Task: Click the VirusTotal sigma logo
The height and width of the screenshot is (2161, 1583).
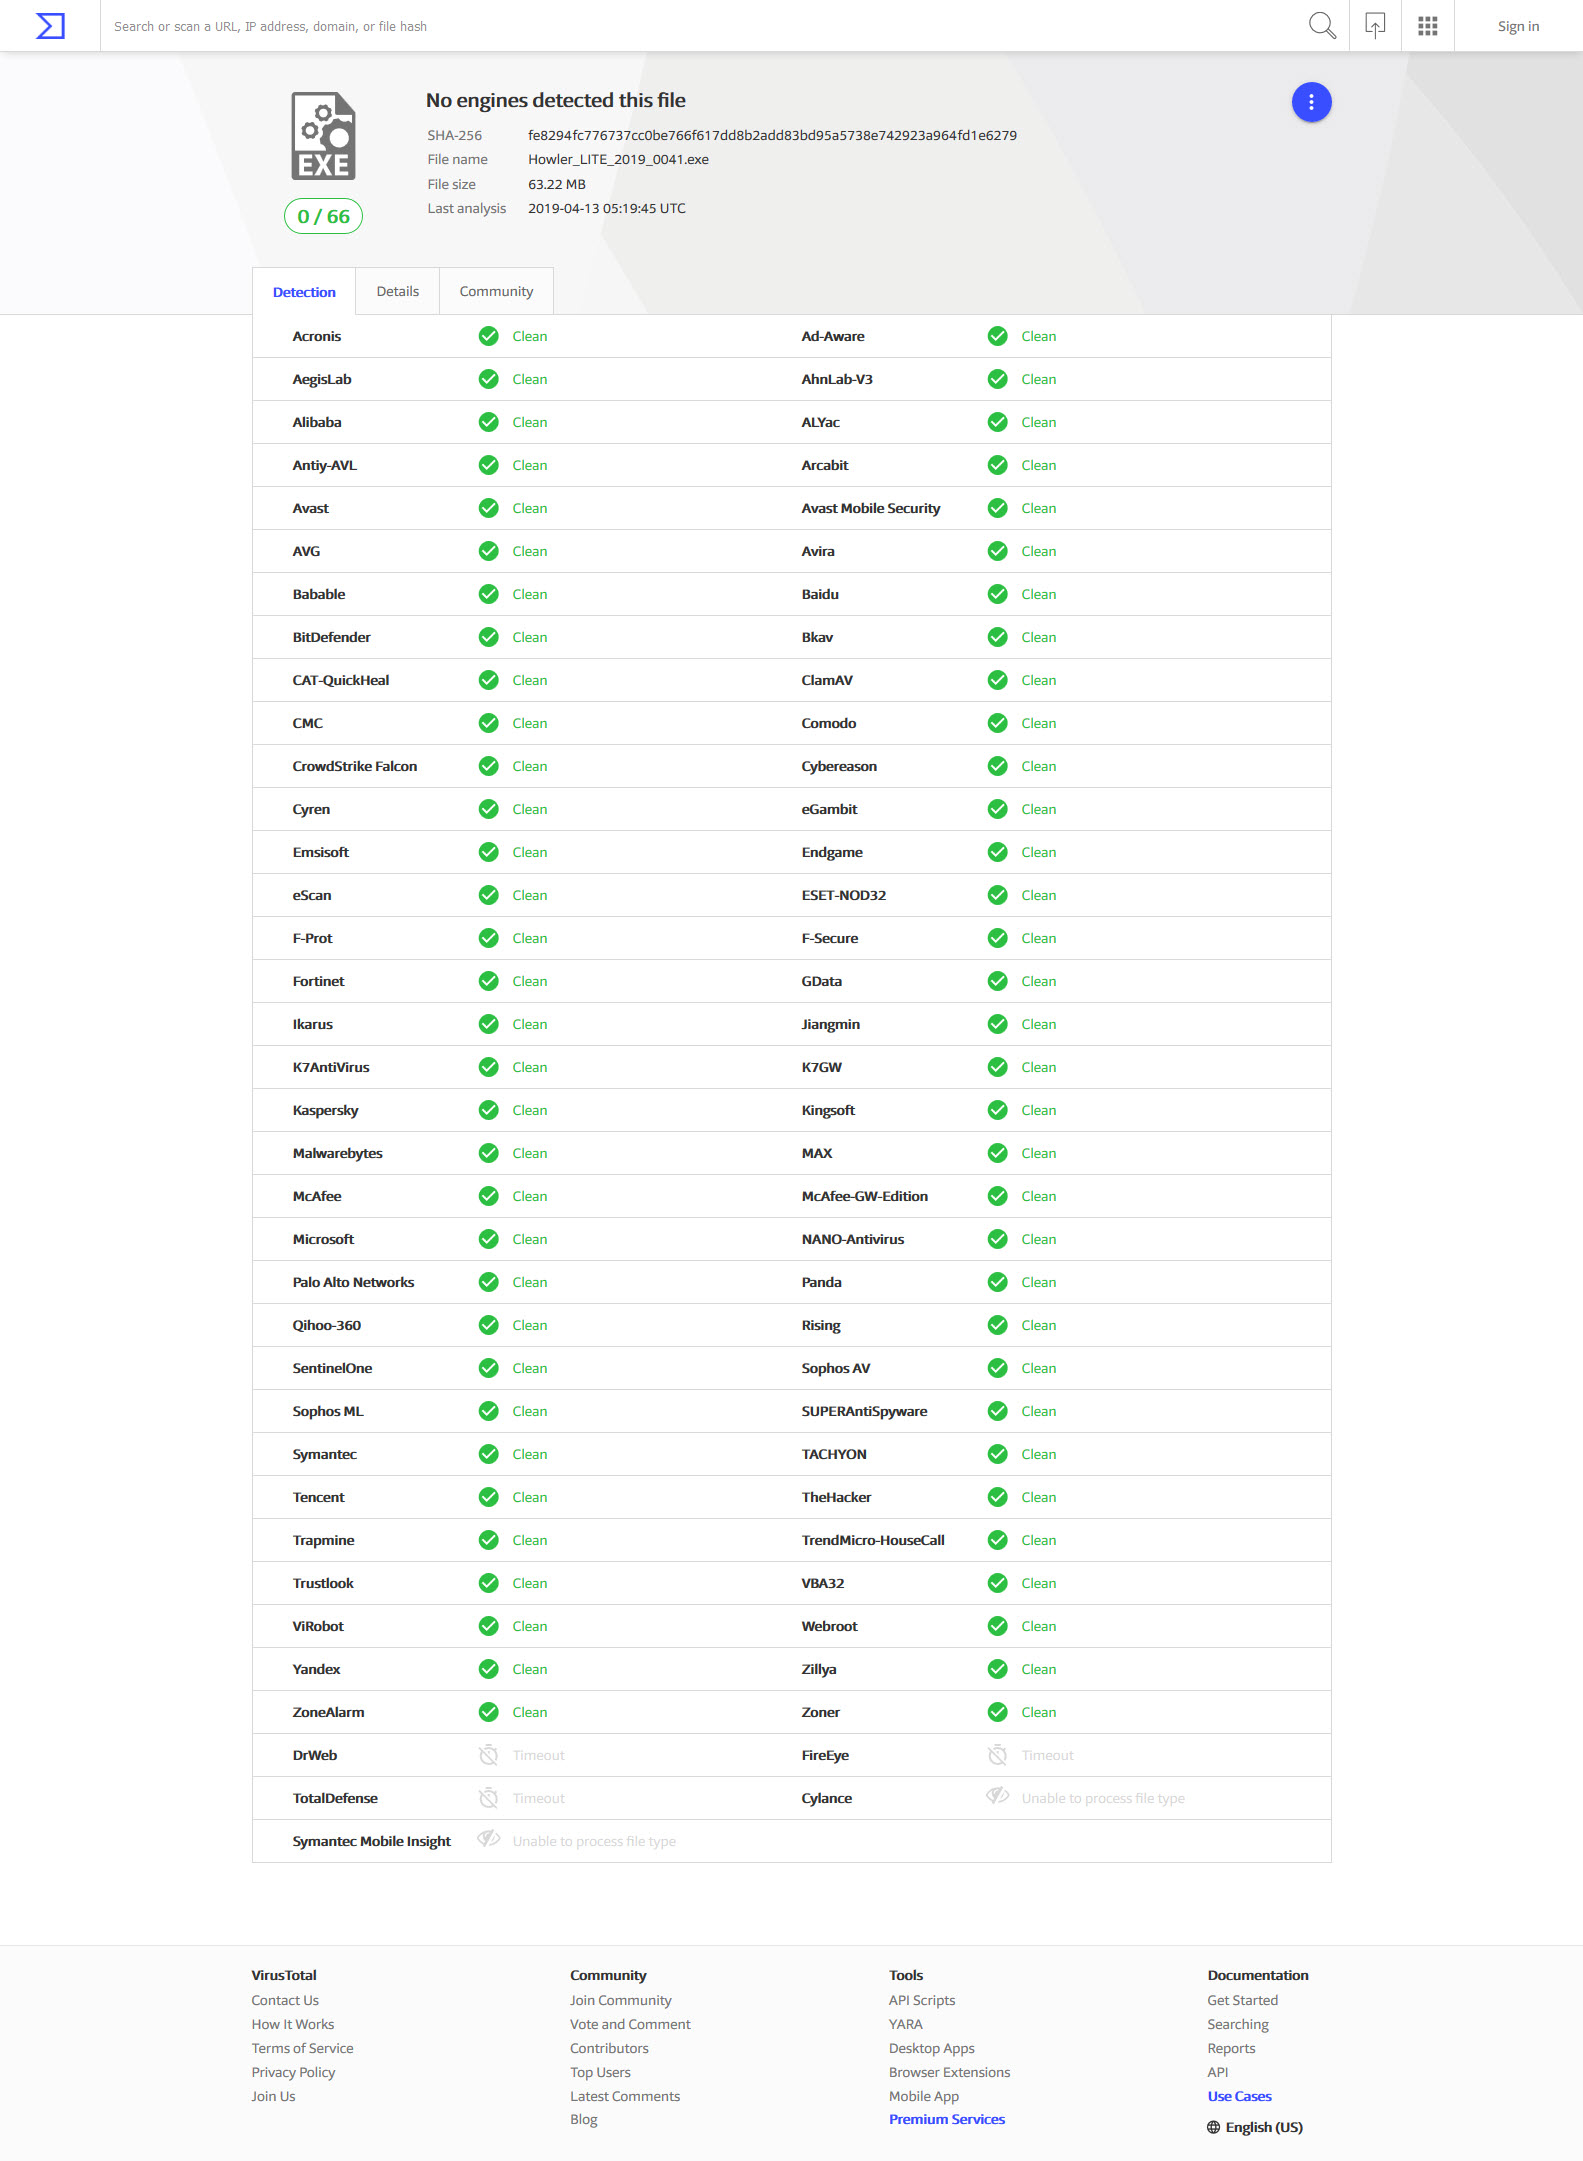Action: point(50,26)
